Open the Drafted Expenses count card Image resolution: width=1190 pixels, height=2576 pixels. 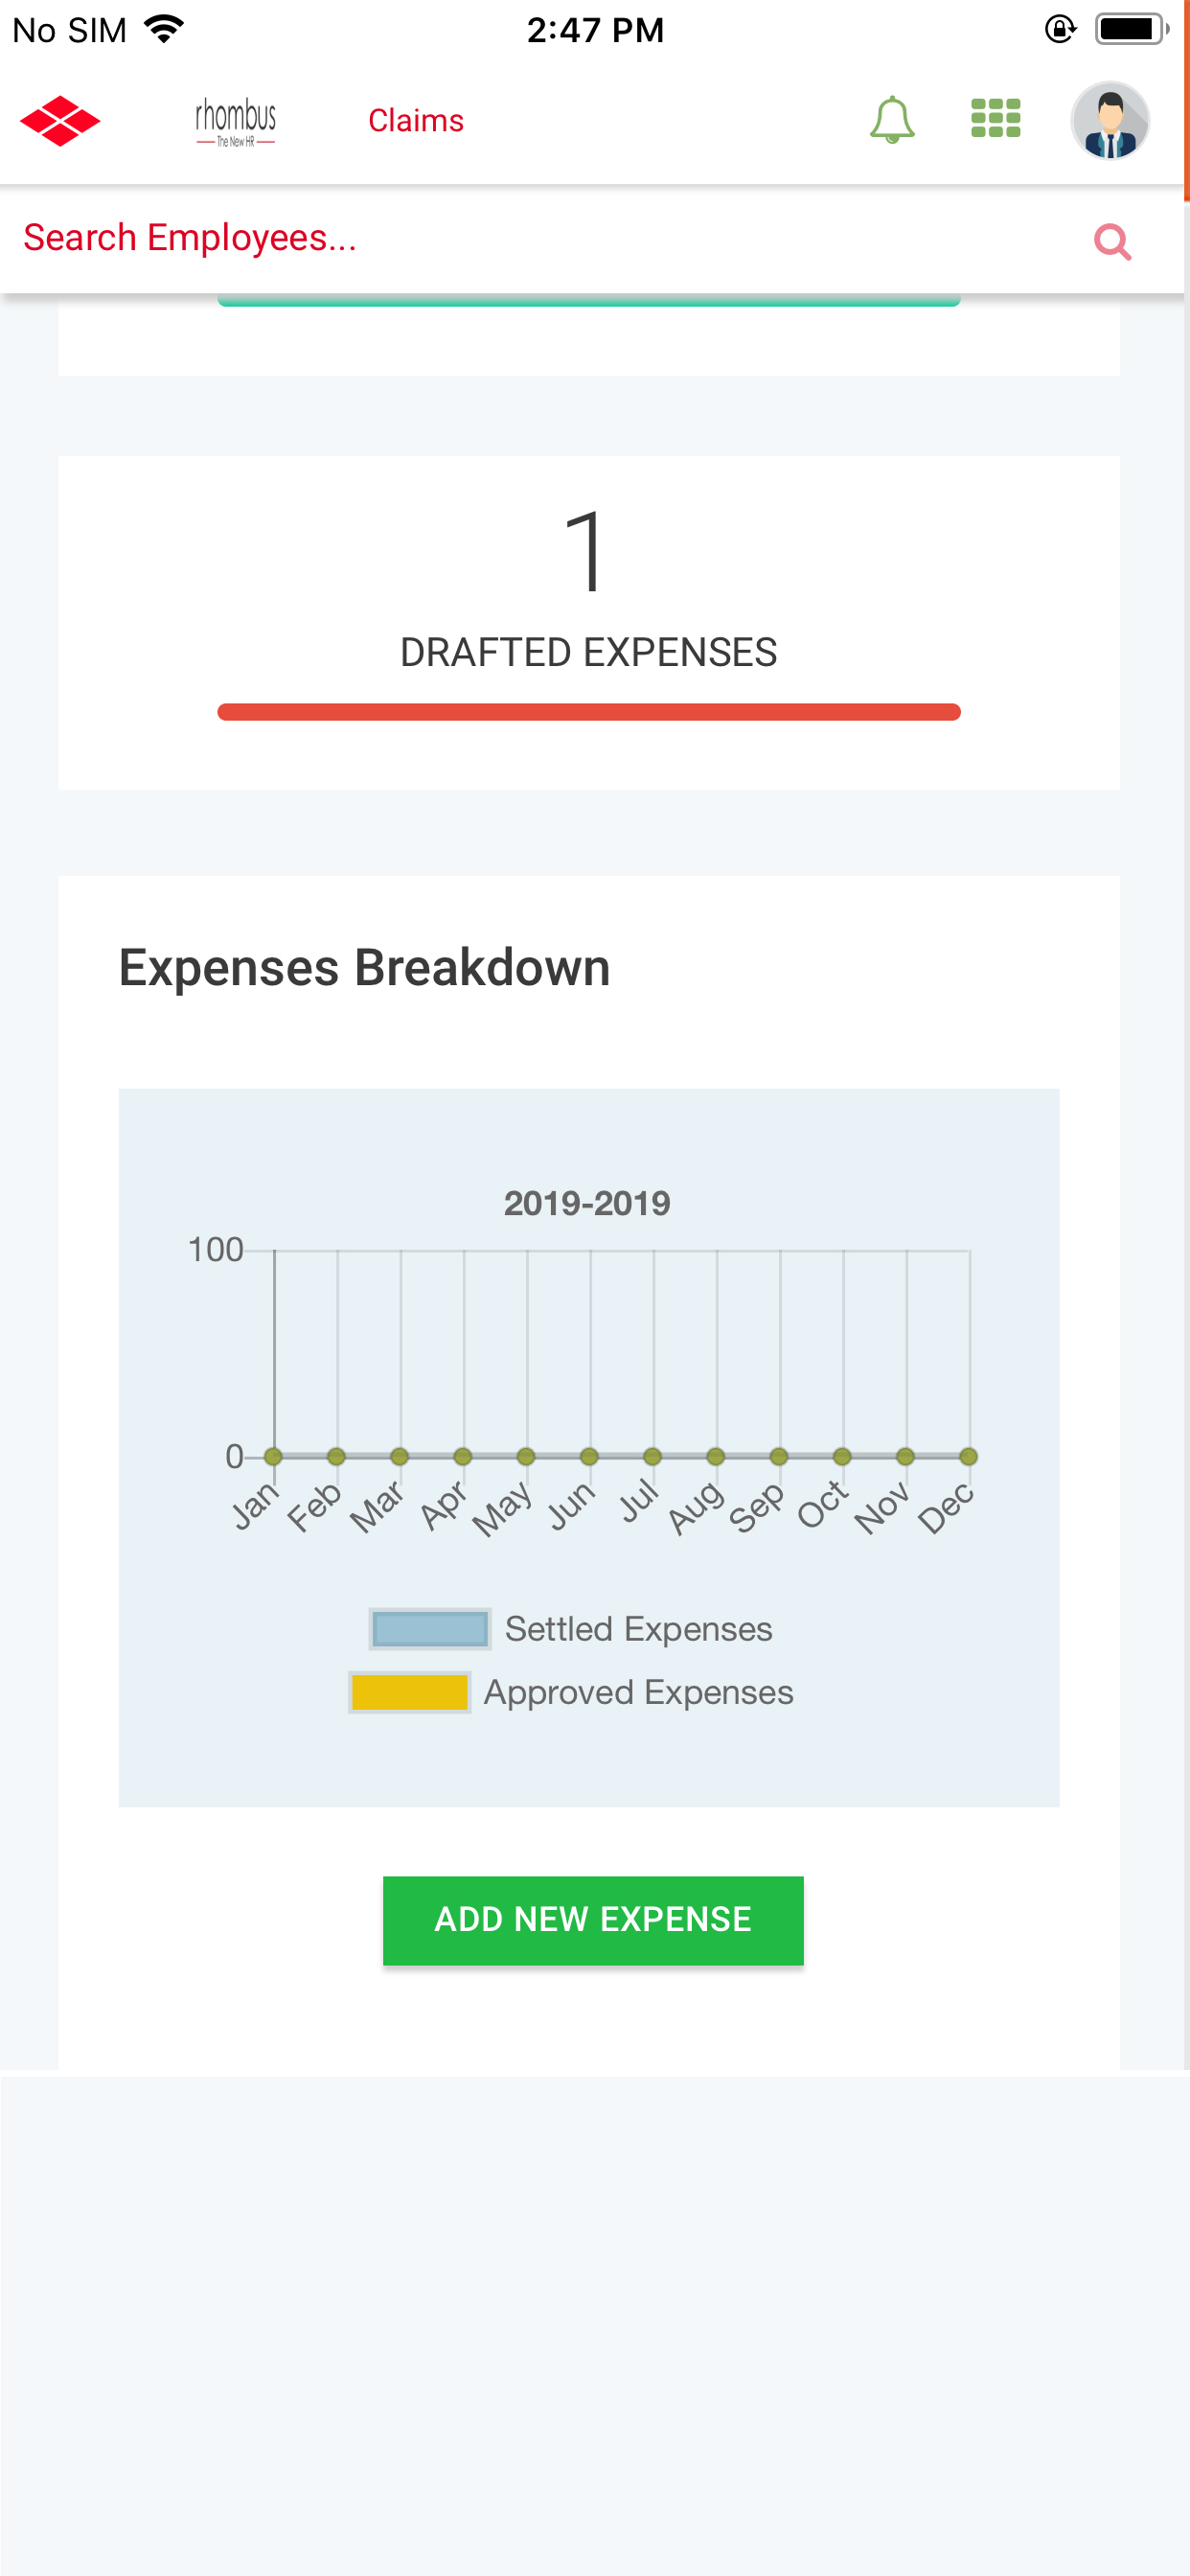[x=589, y=623]
